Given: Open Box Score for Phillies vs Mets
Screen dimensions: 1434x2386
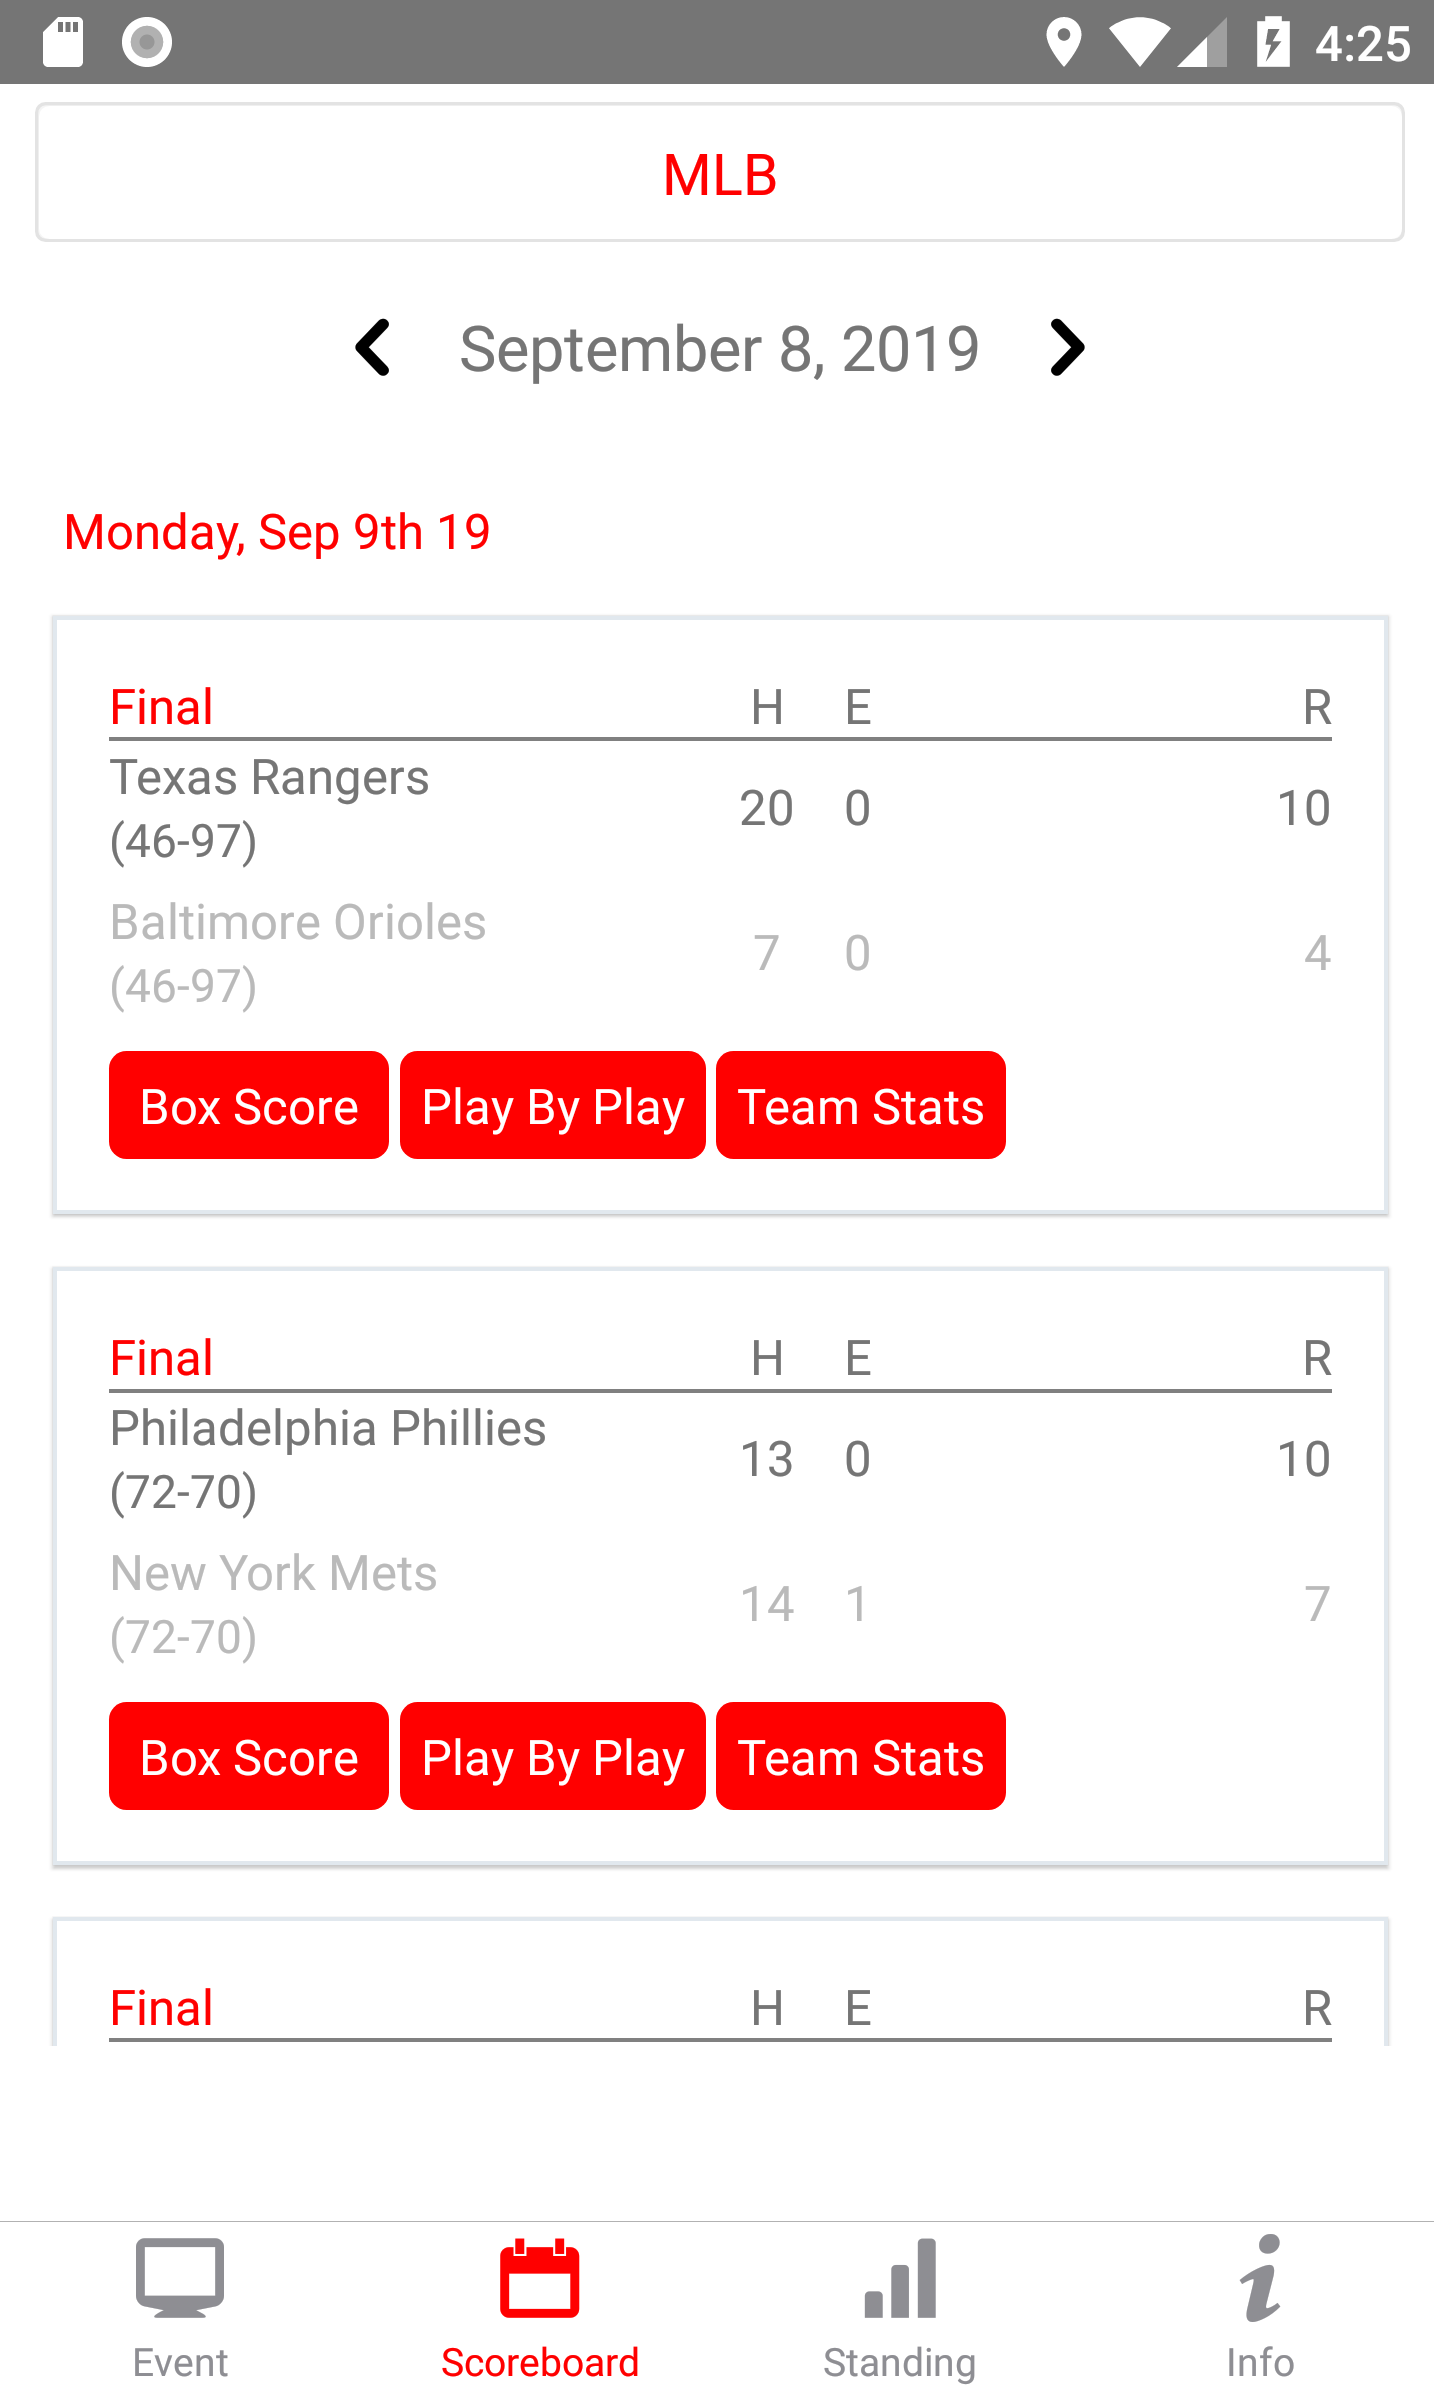Looking at the screenshot, I should (249, 1756).
